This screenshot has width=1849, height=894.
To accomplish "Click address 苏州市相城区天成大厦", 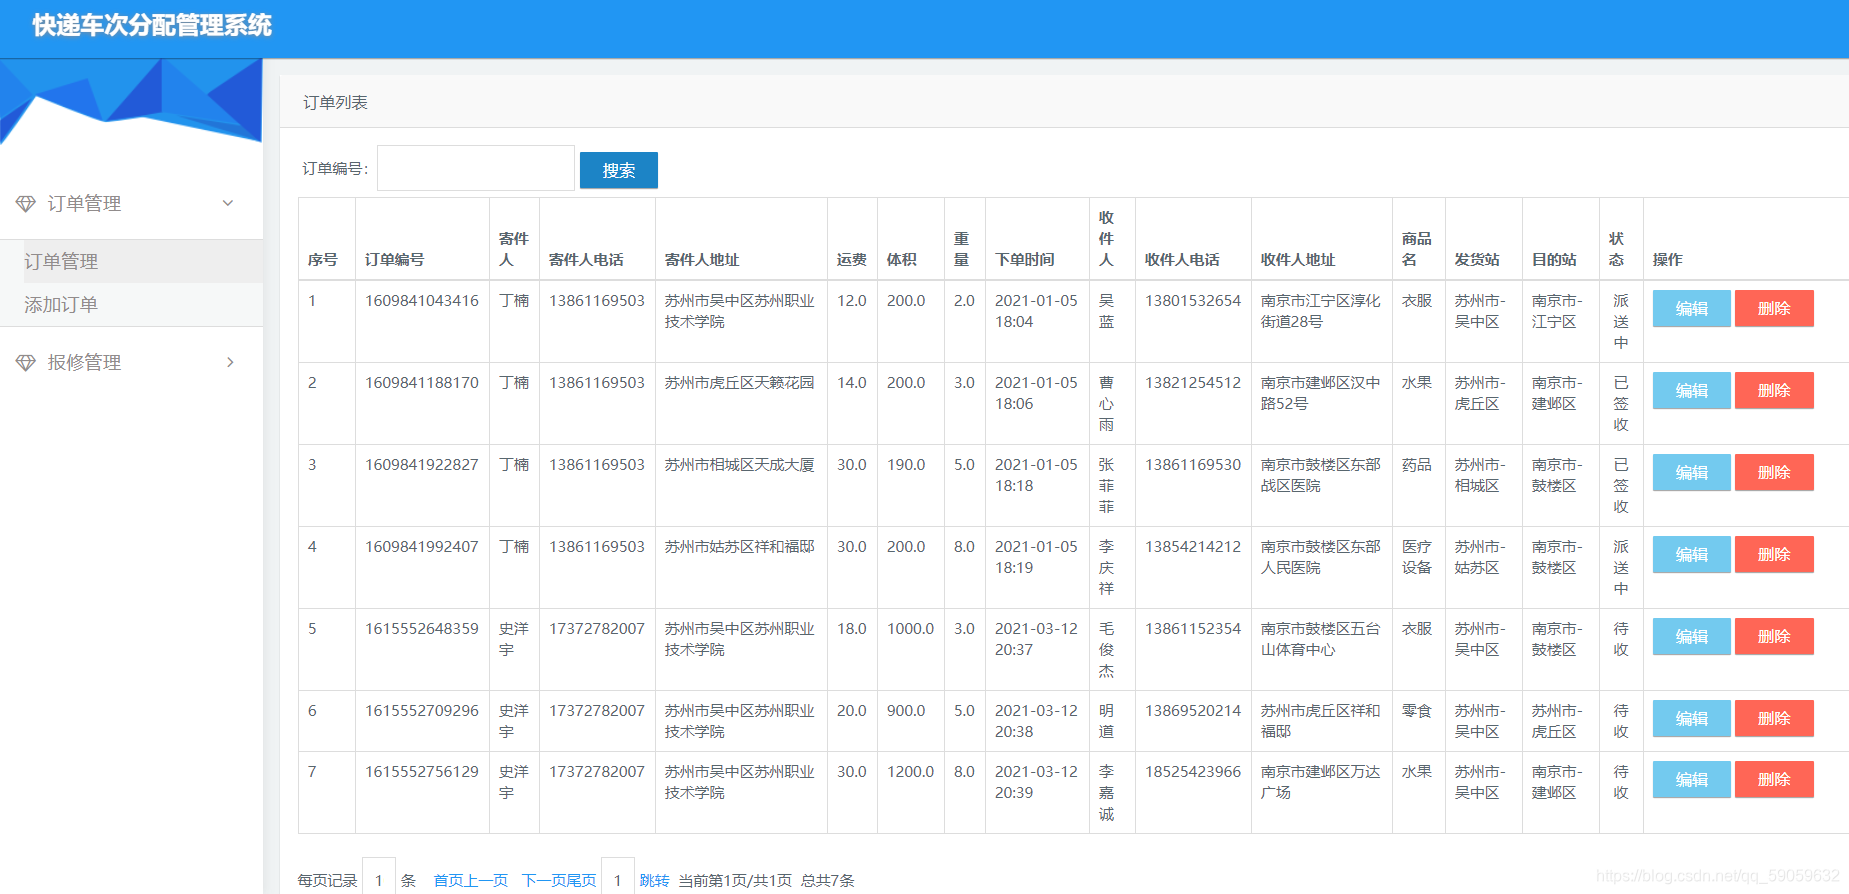I will click(740, 465).
